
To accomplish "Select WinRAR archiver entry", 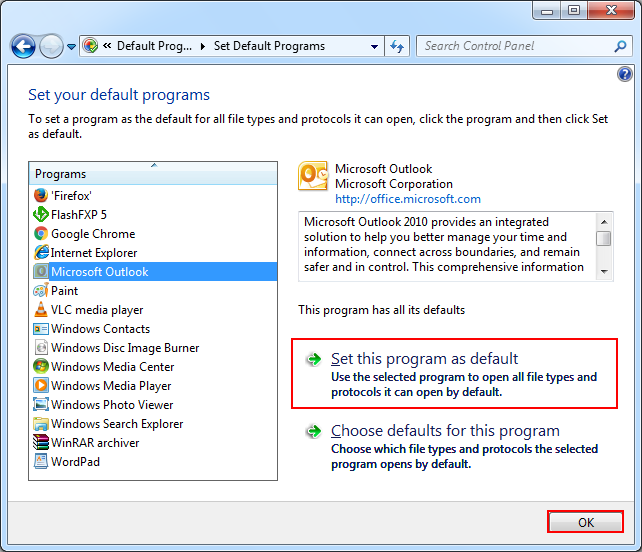I will 153,442.
